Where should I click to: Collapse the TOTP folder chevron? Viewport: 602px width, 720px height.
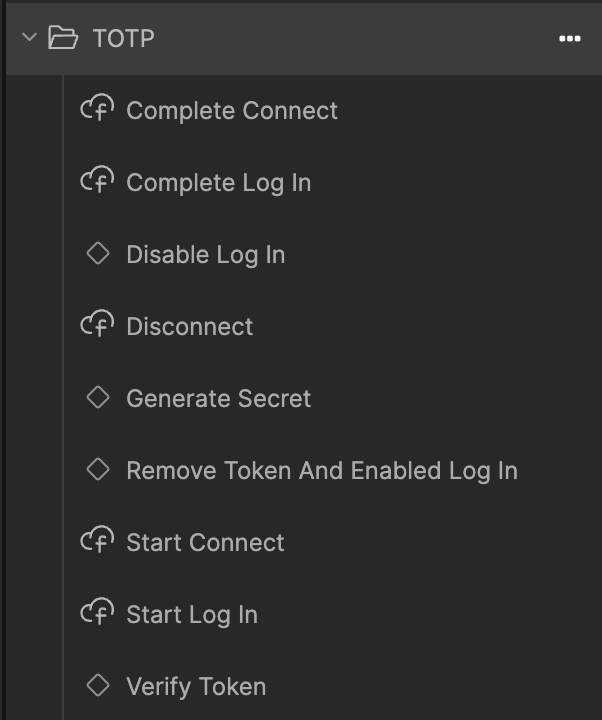[28, 38]
